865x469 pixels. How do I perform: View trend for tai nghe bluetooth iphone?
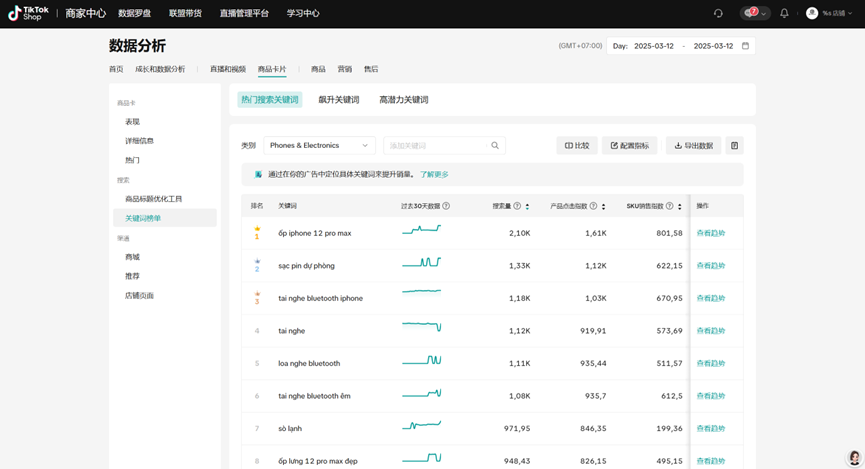coord(711,298)
